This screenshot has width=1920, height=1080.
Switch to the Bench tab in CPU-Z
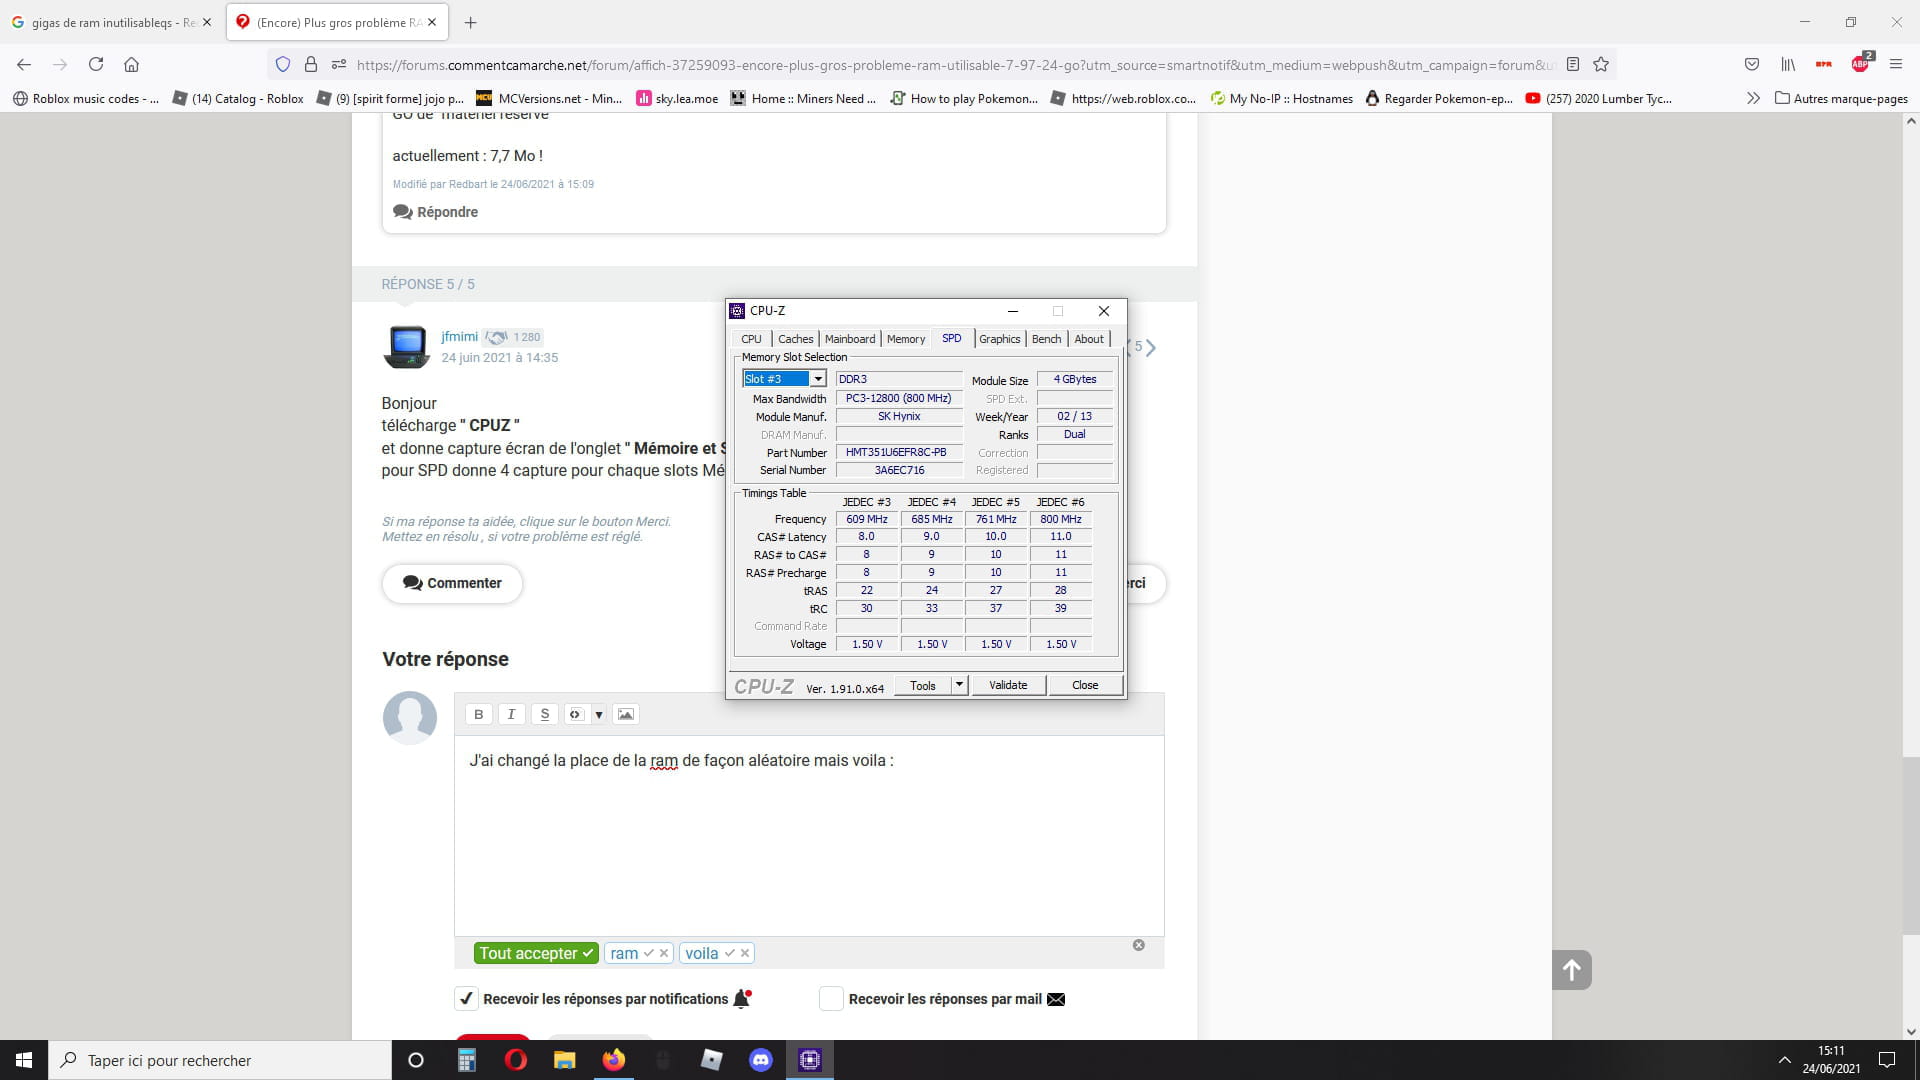1046,339
